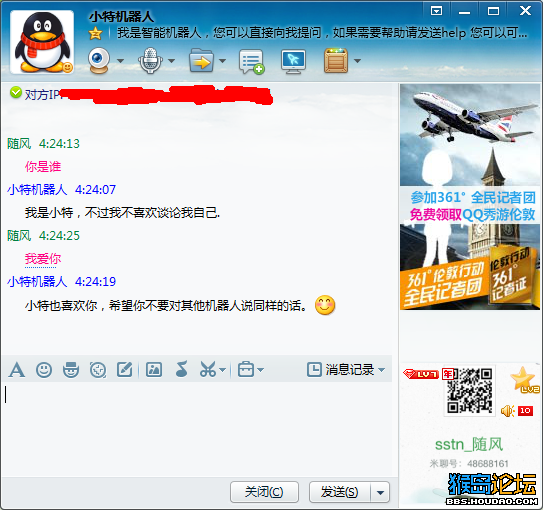The image size is (543, 510).
Task: Click the LV2 gold star badge
Action: [x=525, y=380]
